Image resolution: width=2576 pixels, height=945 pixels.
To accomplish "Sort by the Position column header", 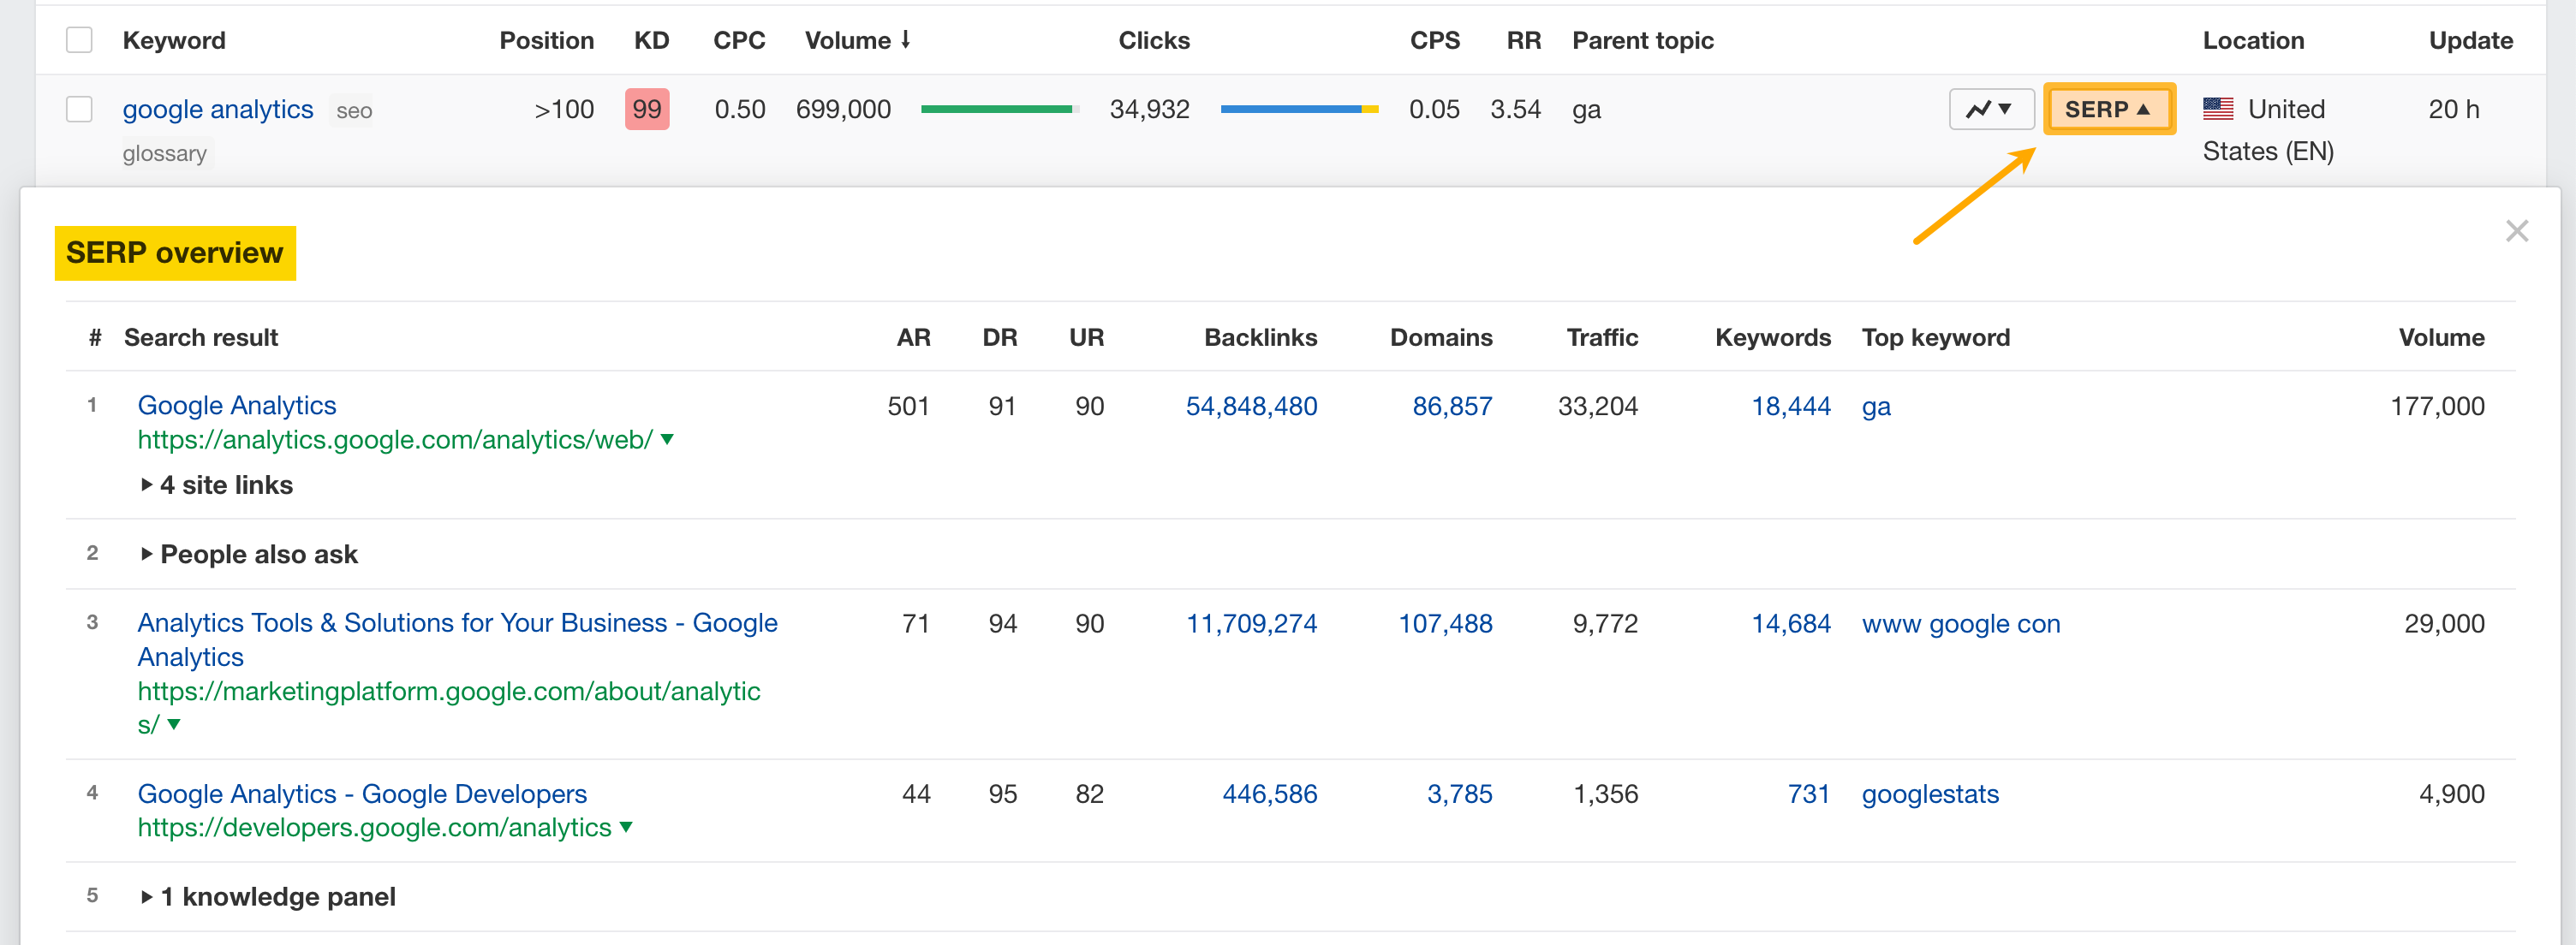I will pos(546,40).
